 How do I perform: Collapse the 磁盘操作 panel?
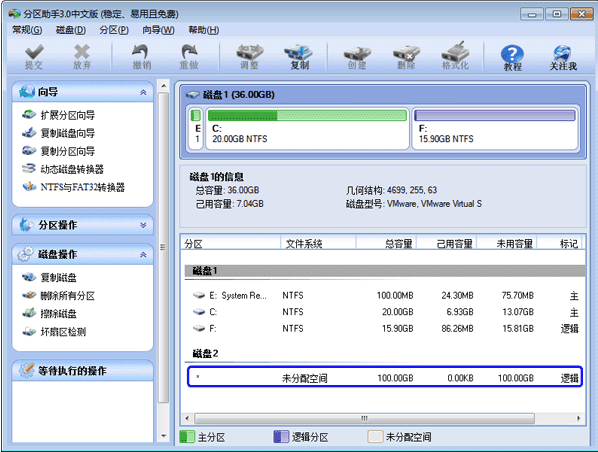point(143,254)
